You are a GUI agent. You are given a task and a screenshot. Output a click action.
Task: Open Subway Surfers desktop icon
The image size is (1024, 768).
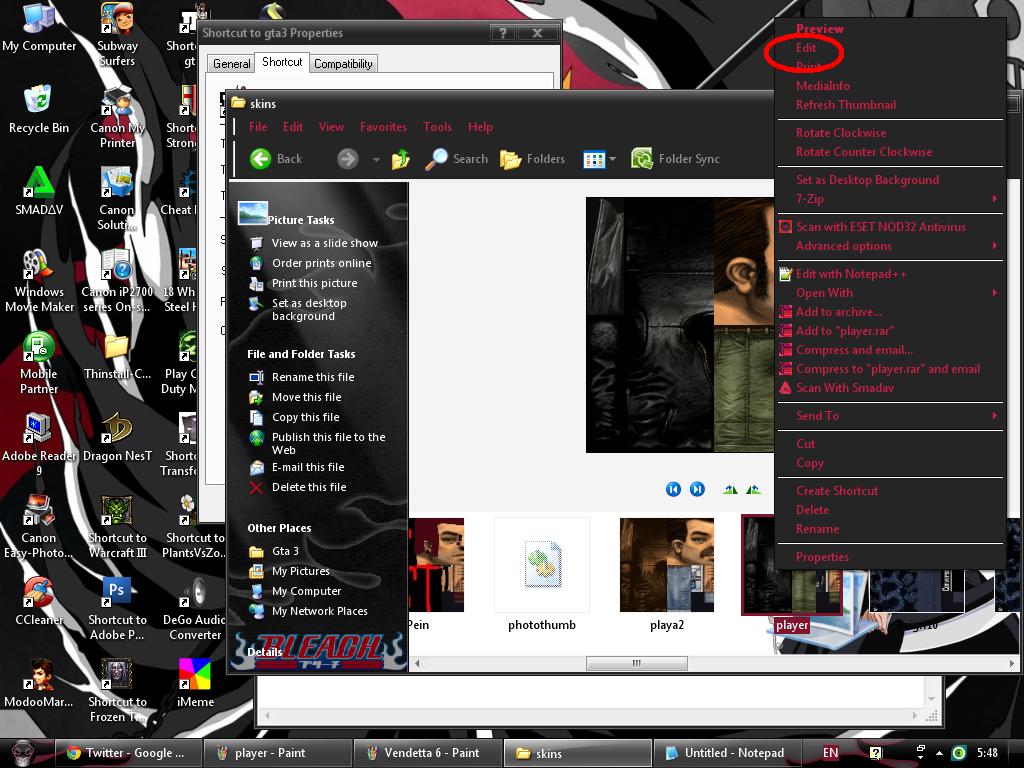pos(117,35)
